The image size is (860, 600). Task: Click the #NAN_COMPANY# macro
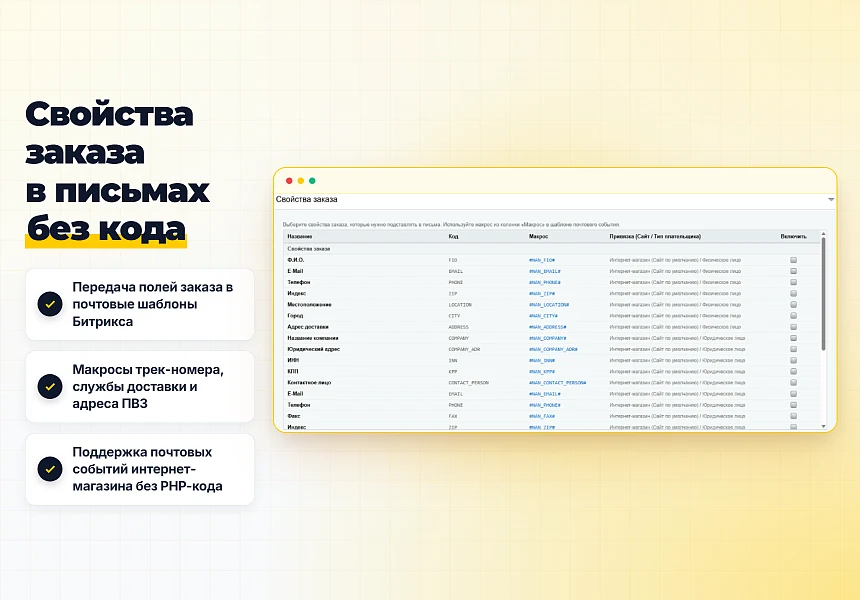[x=548, y=338]
